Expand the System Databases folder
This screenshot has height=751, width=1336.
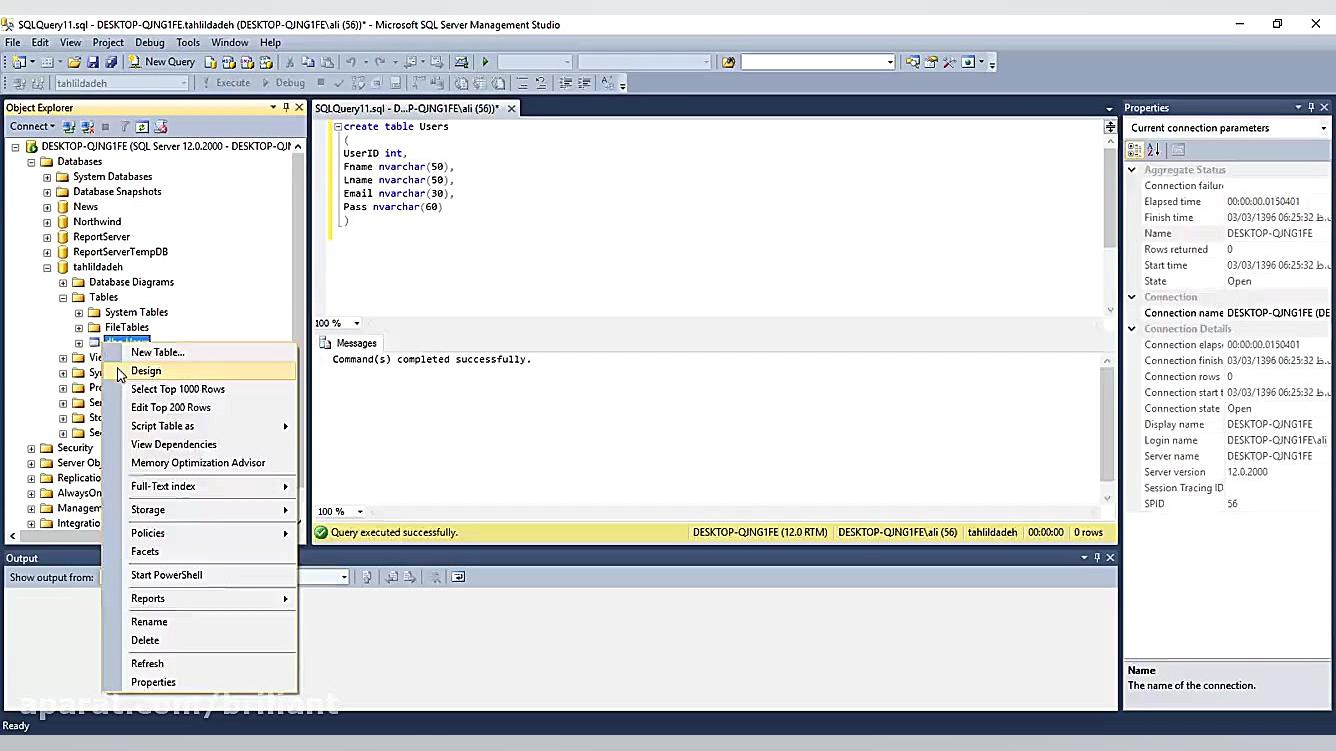pyautogui.click(x=47, y=177)
